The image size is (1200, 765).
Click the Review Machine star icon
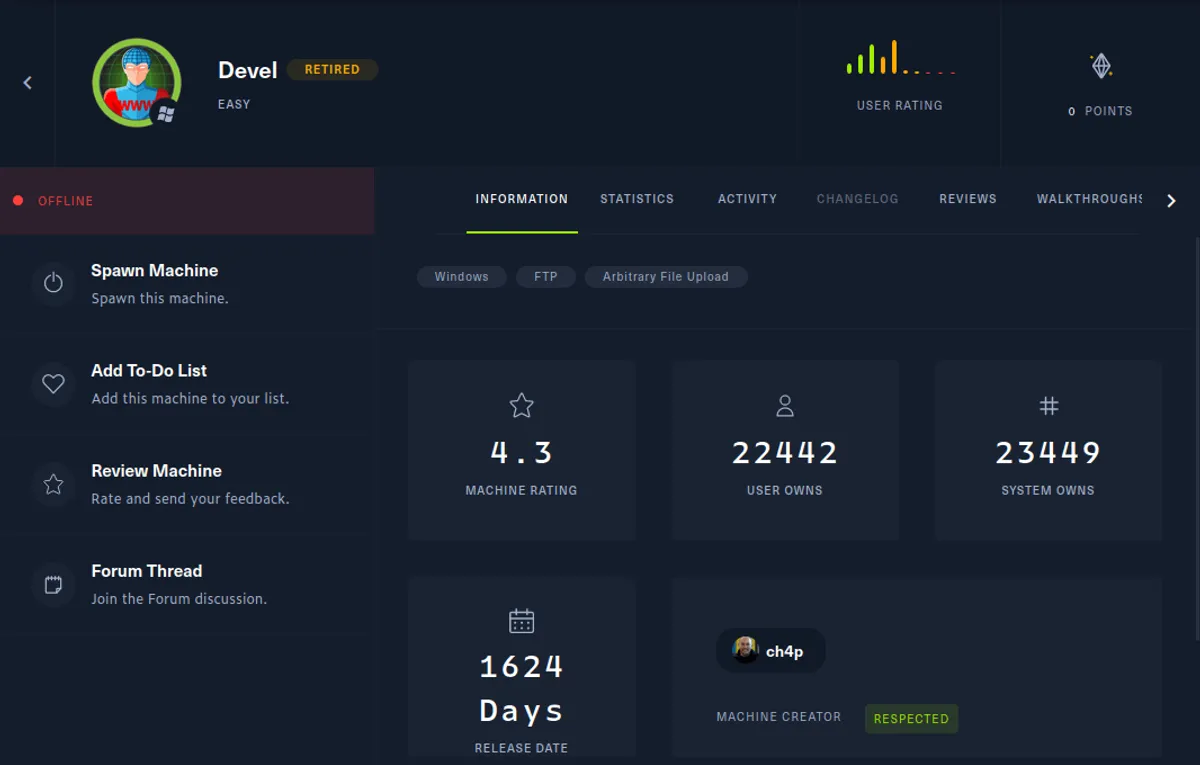(x=53, y=484)
